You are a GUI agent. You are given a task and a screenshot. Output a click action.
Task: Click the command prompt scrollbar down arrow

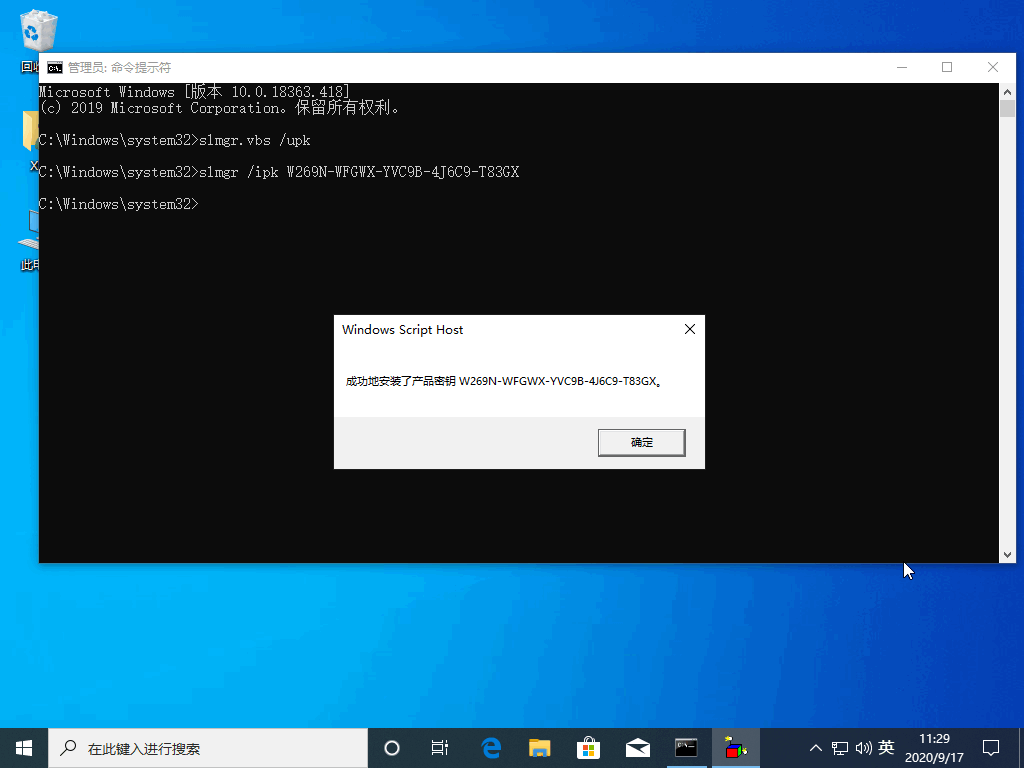1007,554
